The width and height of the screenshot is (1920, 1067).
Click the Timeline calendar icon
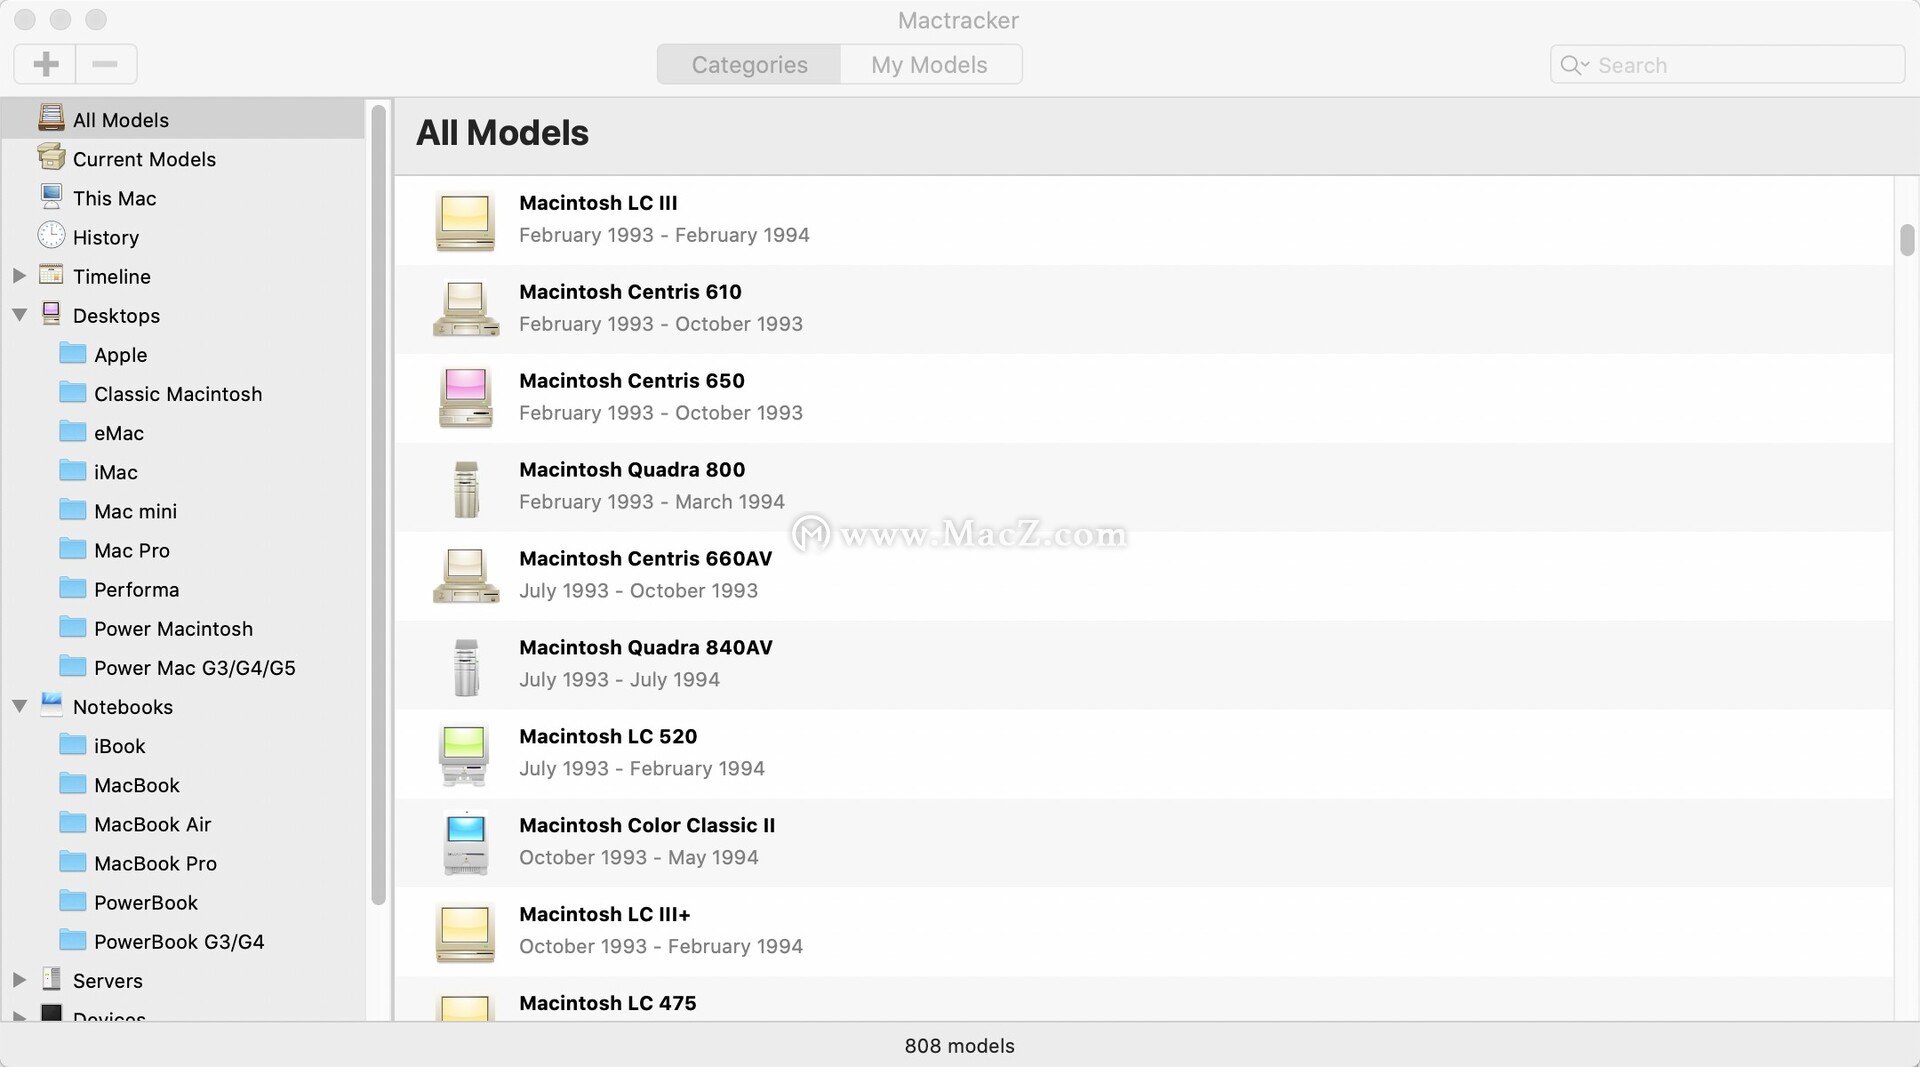coord(51,274)
